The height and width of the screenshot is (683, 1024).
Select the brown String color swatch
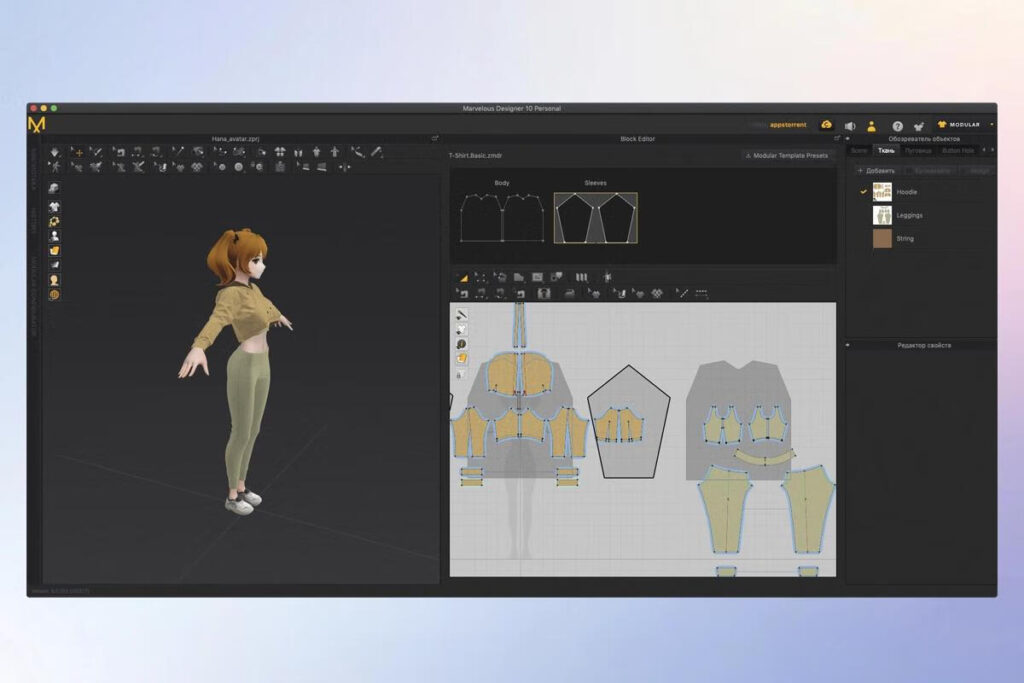point(883,238)
